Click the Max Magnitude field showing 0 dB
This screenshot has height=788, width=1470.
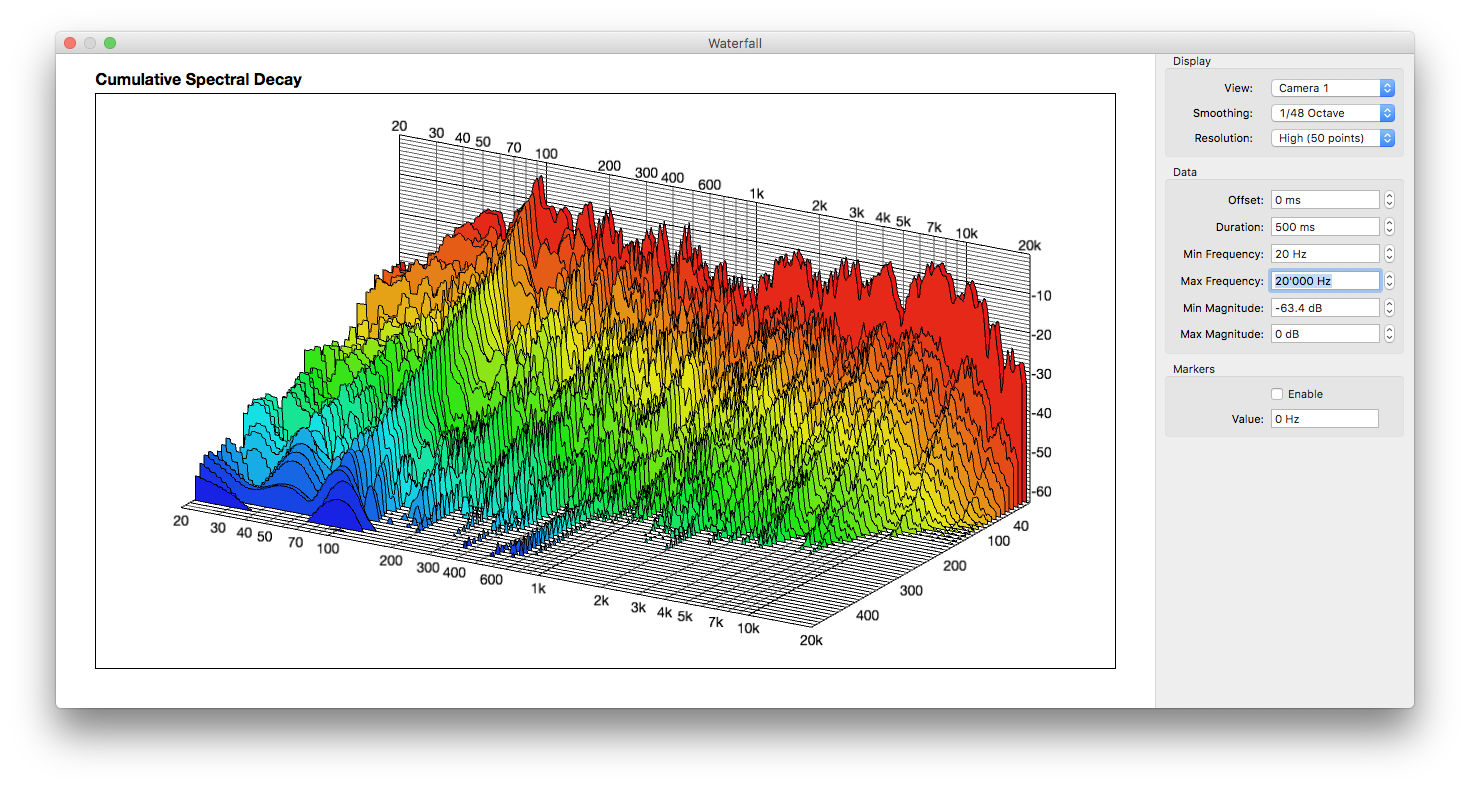pyautogui.click(x=1325, y=334)
